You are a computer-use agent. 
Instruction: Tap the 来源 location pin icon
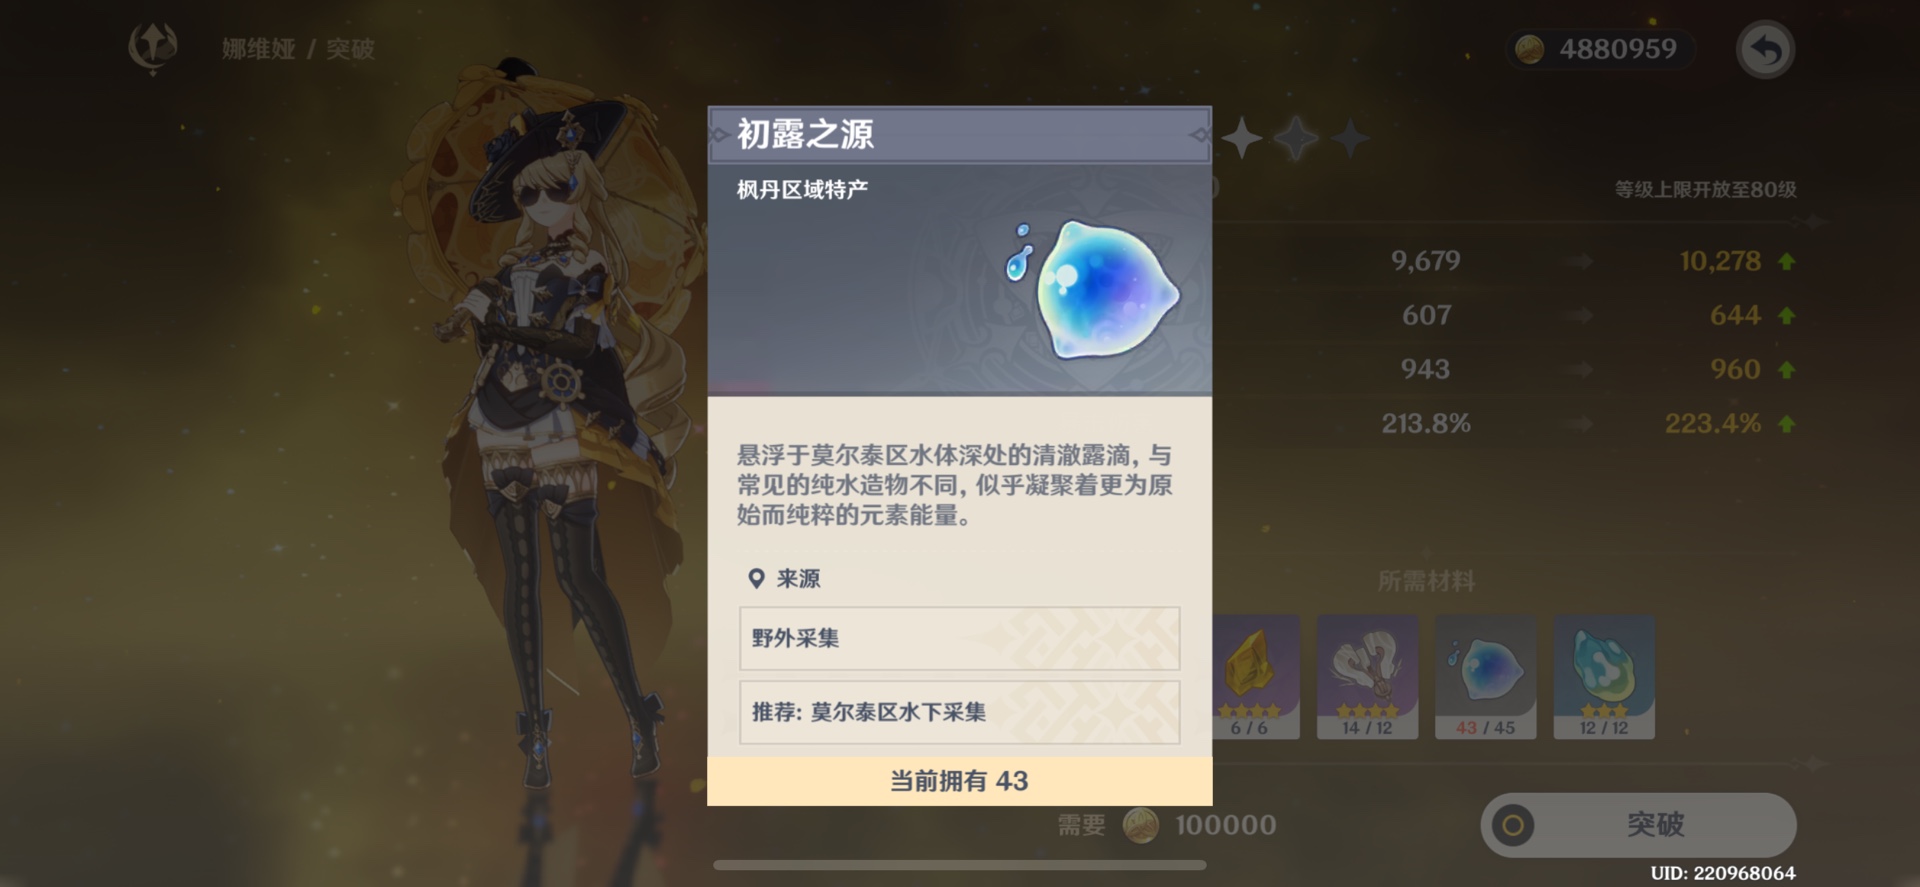756,578
